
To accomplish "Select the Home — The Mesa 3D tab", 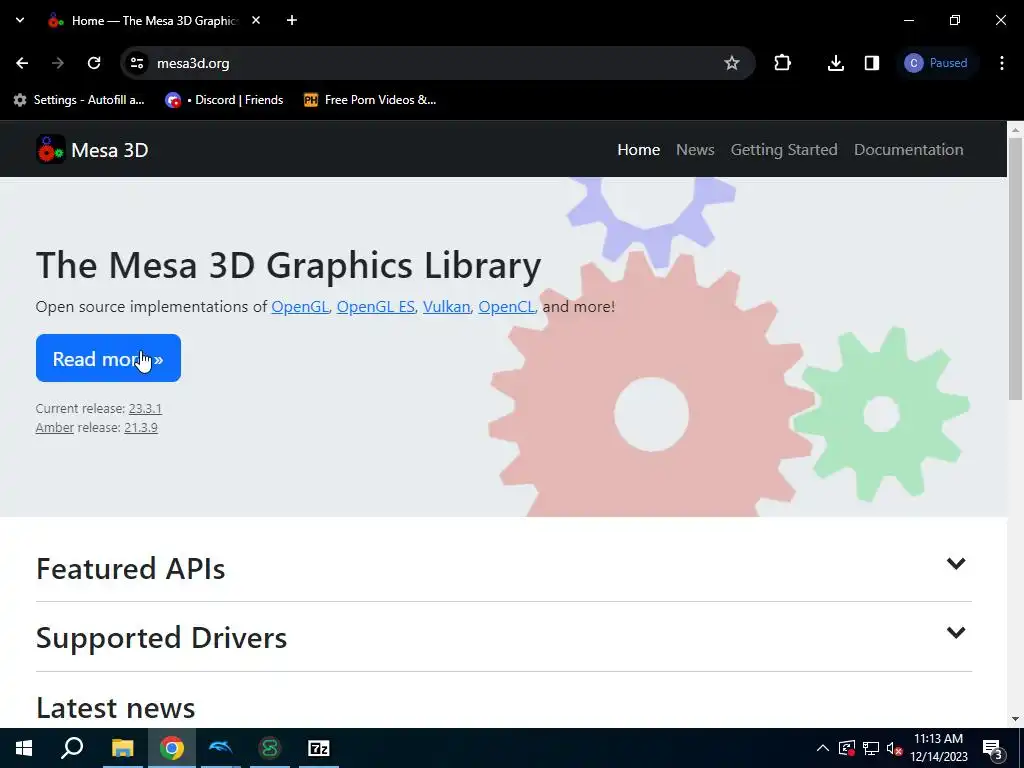I will (x=153, y=21).
